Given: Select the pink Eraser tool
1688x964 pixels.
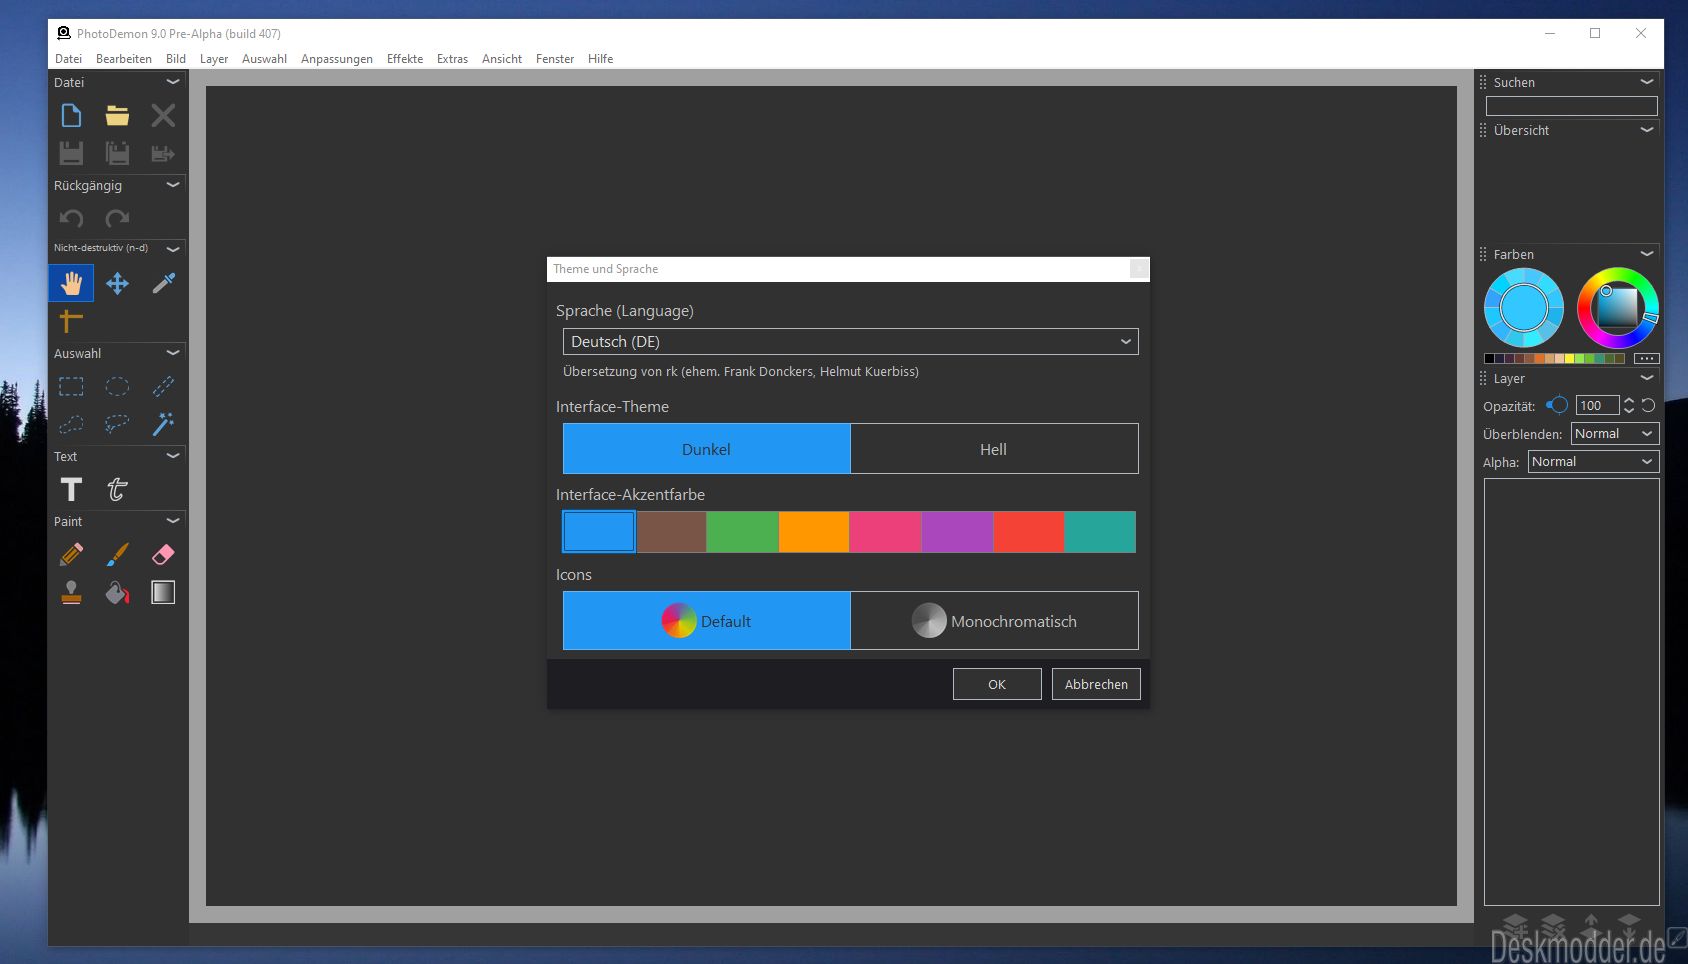Looking at the screenshot, I should (x=163, y=554).
